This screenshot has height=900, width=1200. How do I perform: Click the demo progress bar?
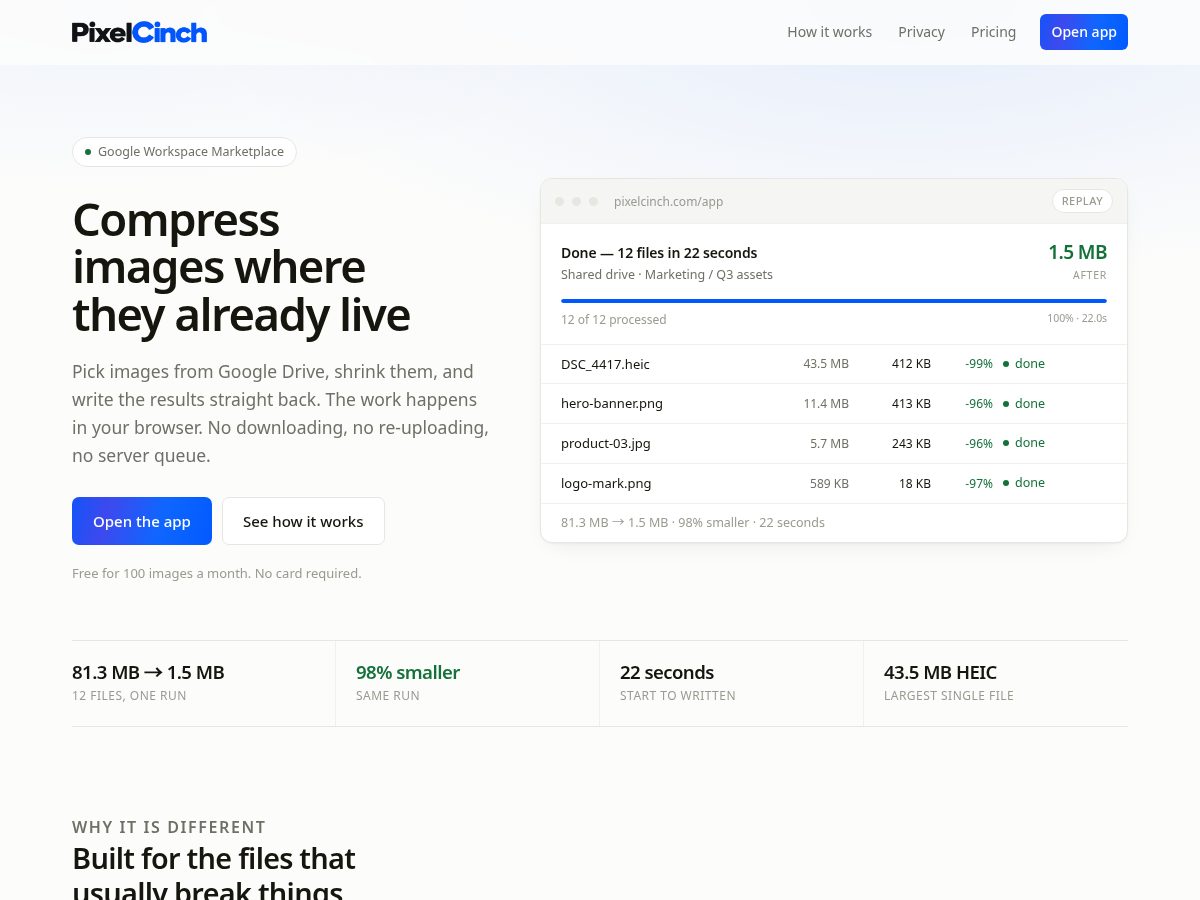click(x=834, y=300)
